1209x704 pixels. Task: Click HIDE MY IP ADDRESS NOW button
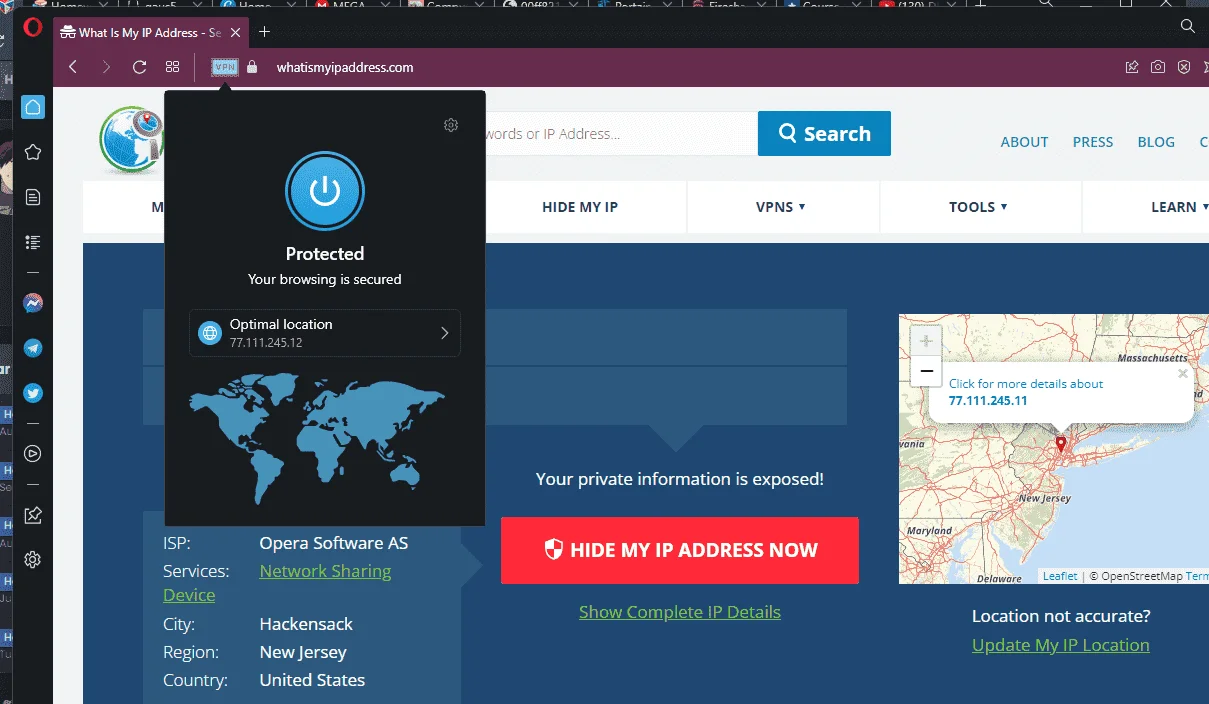(x=680, y=550)
